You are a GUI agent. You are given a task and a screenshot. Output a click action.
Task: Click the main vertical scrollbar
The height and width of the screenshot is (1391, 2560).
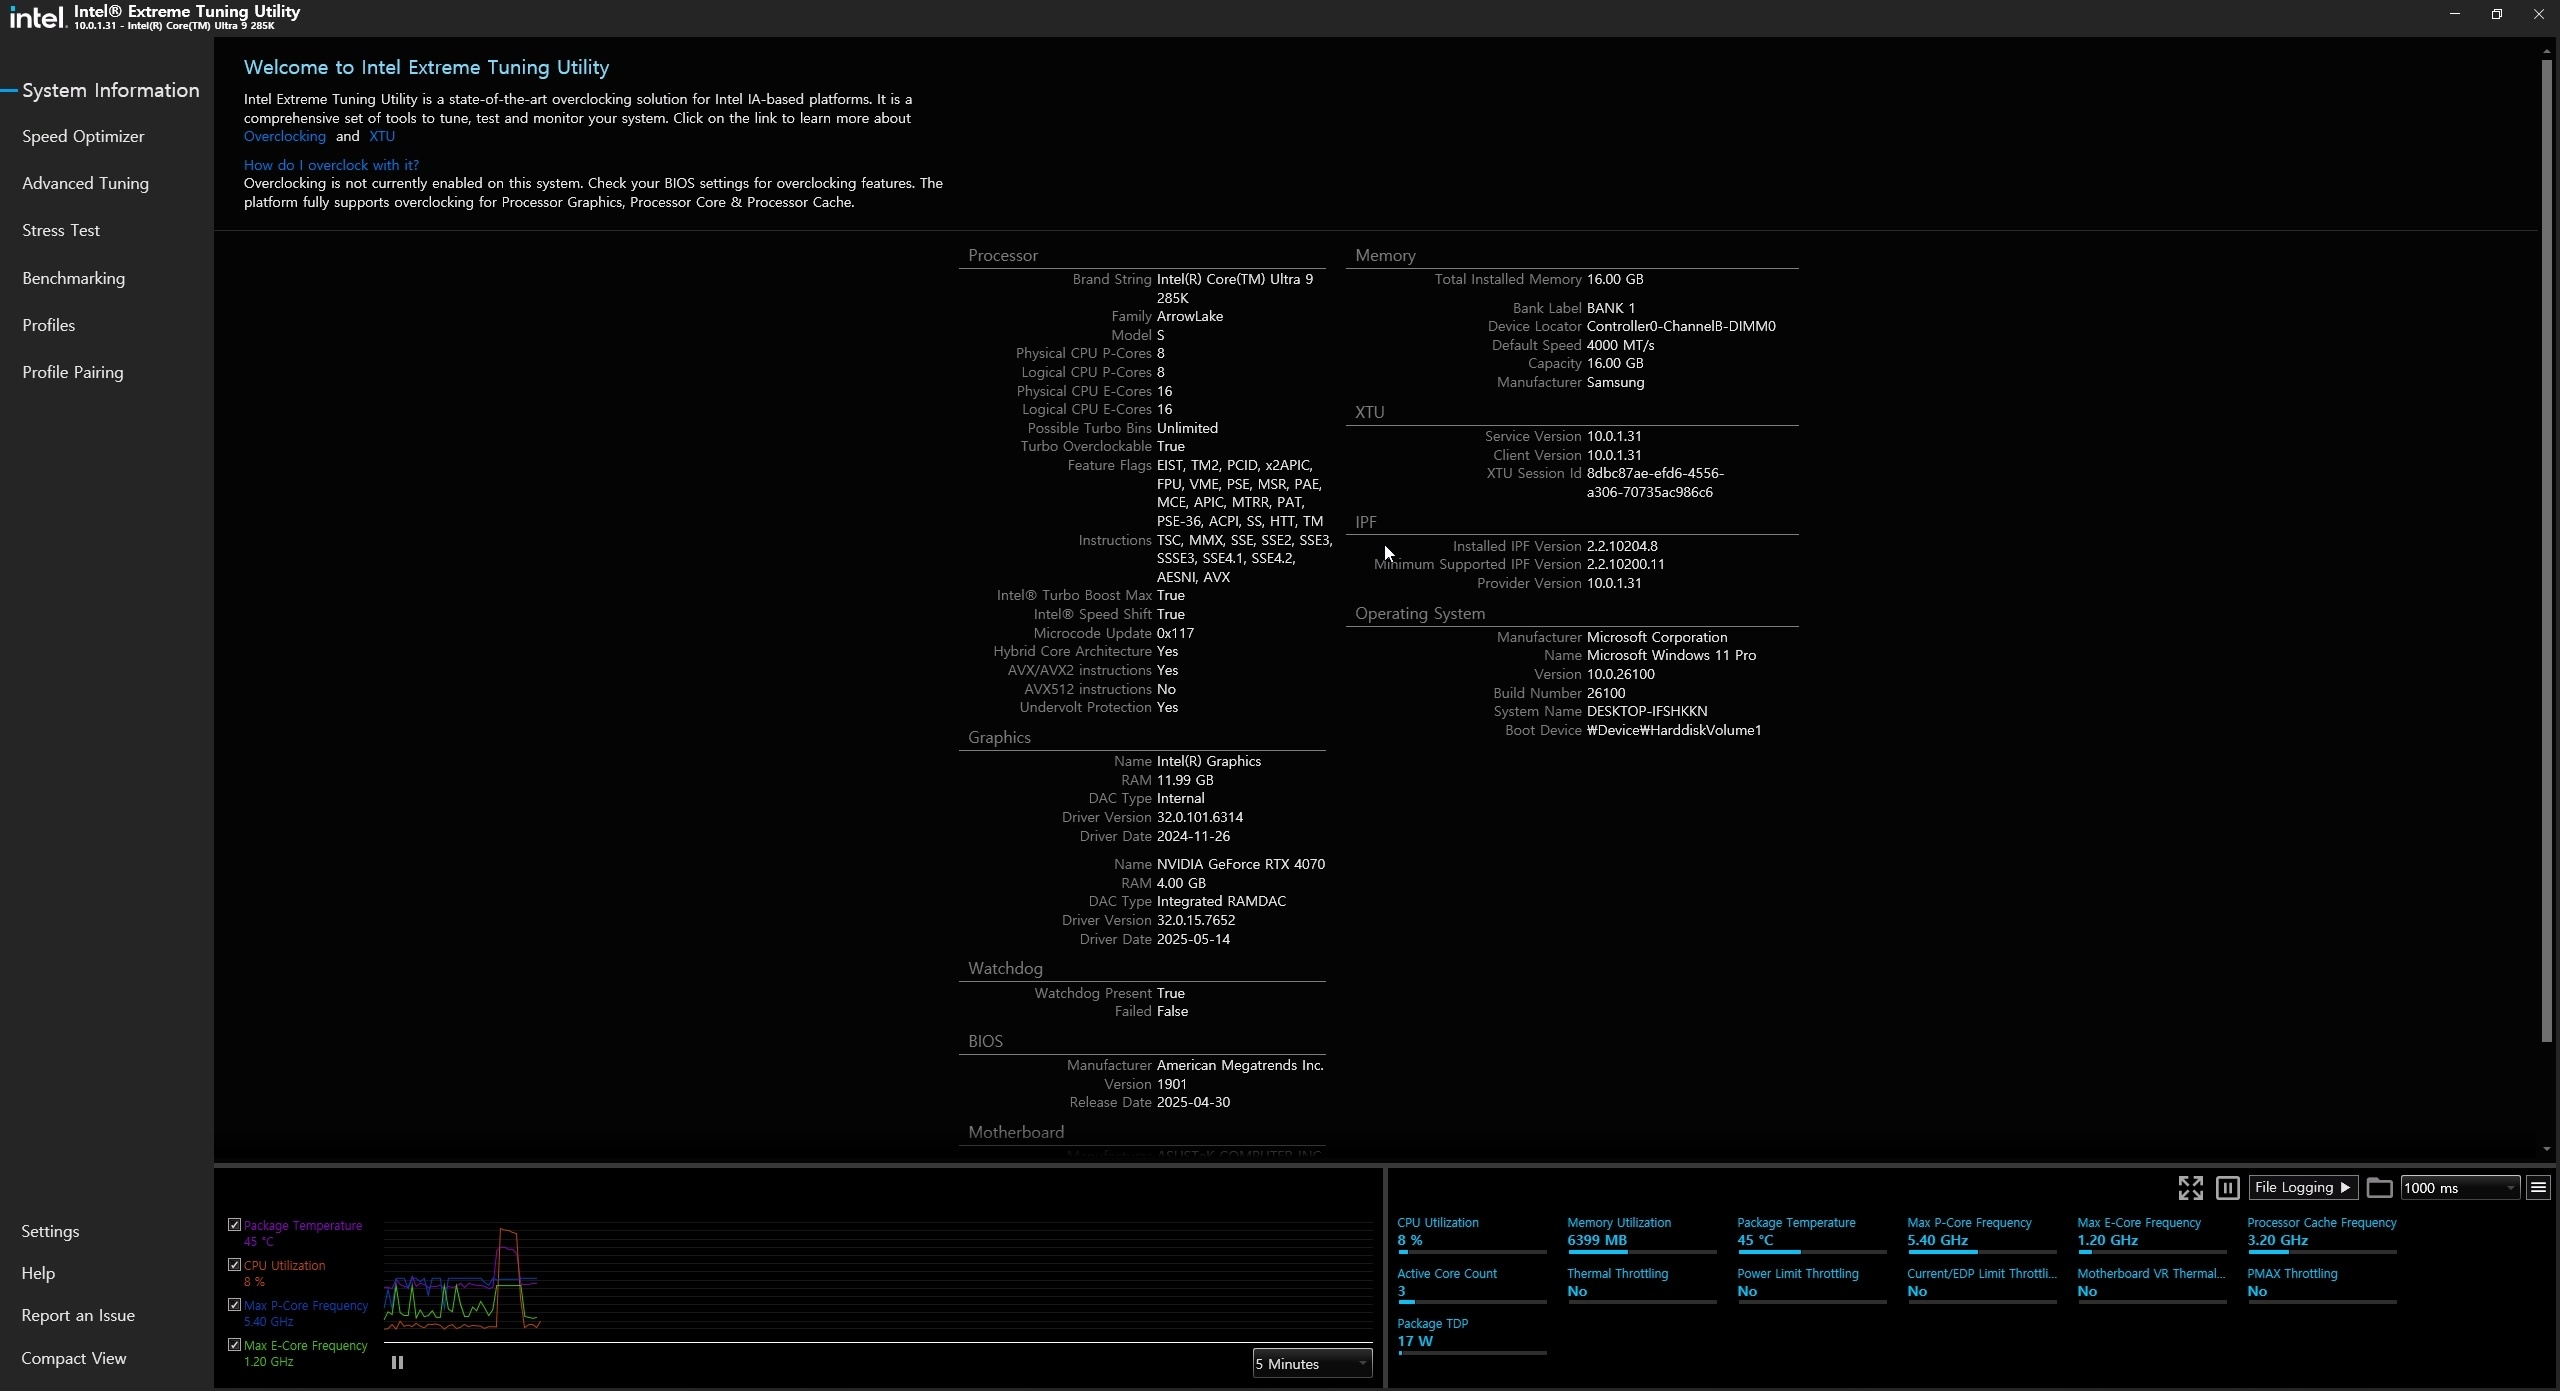(2546, 550)
